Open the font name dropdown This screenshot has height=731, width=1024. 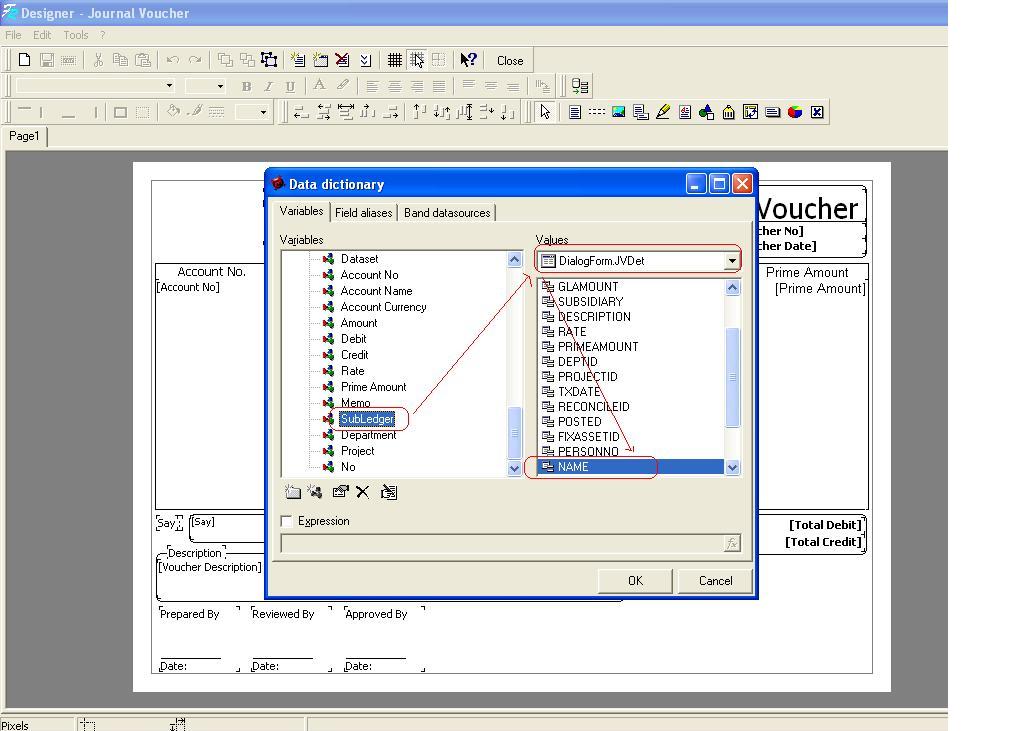[169, 86]
